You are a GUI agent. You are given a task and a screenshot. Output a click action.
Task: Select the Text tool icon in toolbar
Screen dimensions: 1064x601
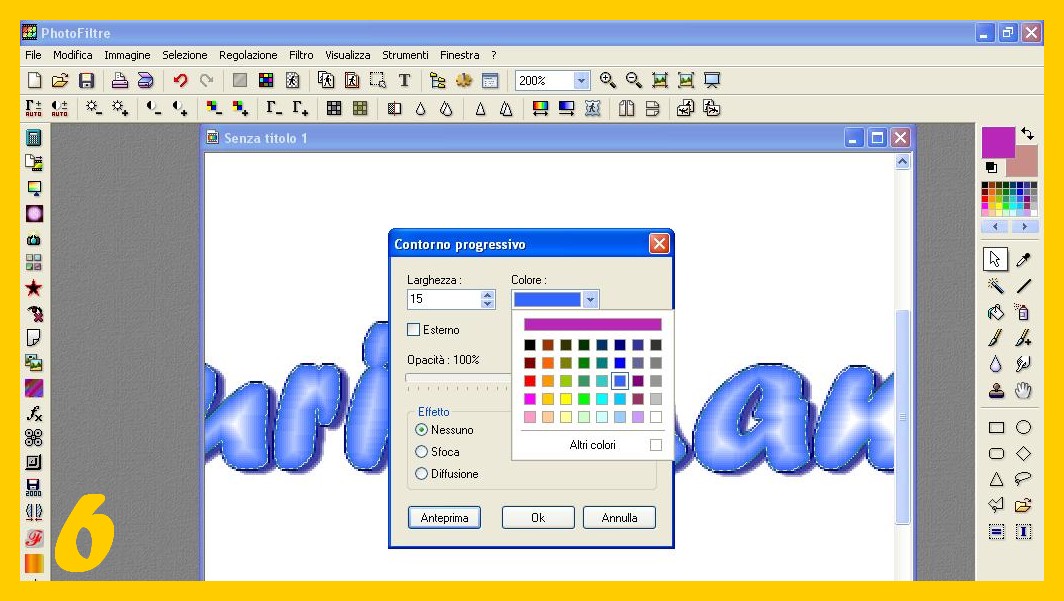tap(404, 81)
